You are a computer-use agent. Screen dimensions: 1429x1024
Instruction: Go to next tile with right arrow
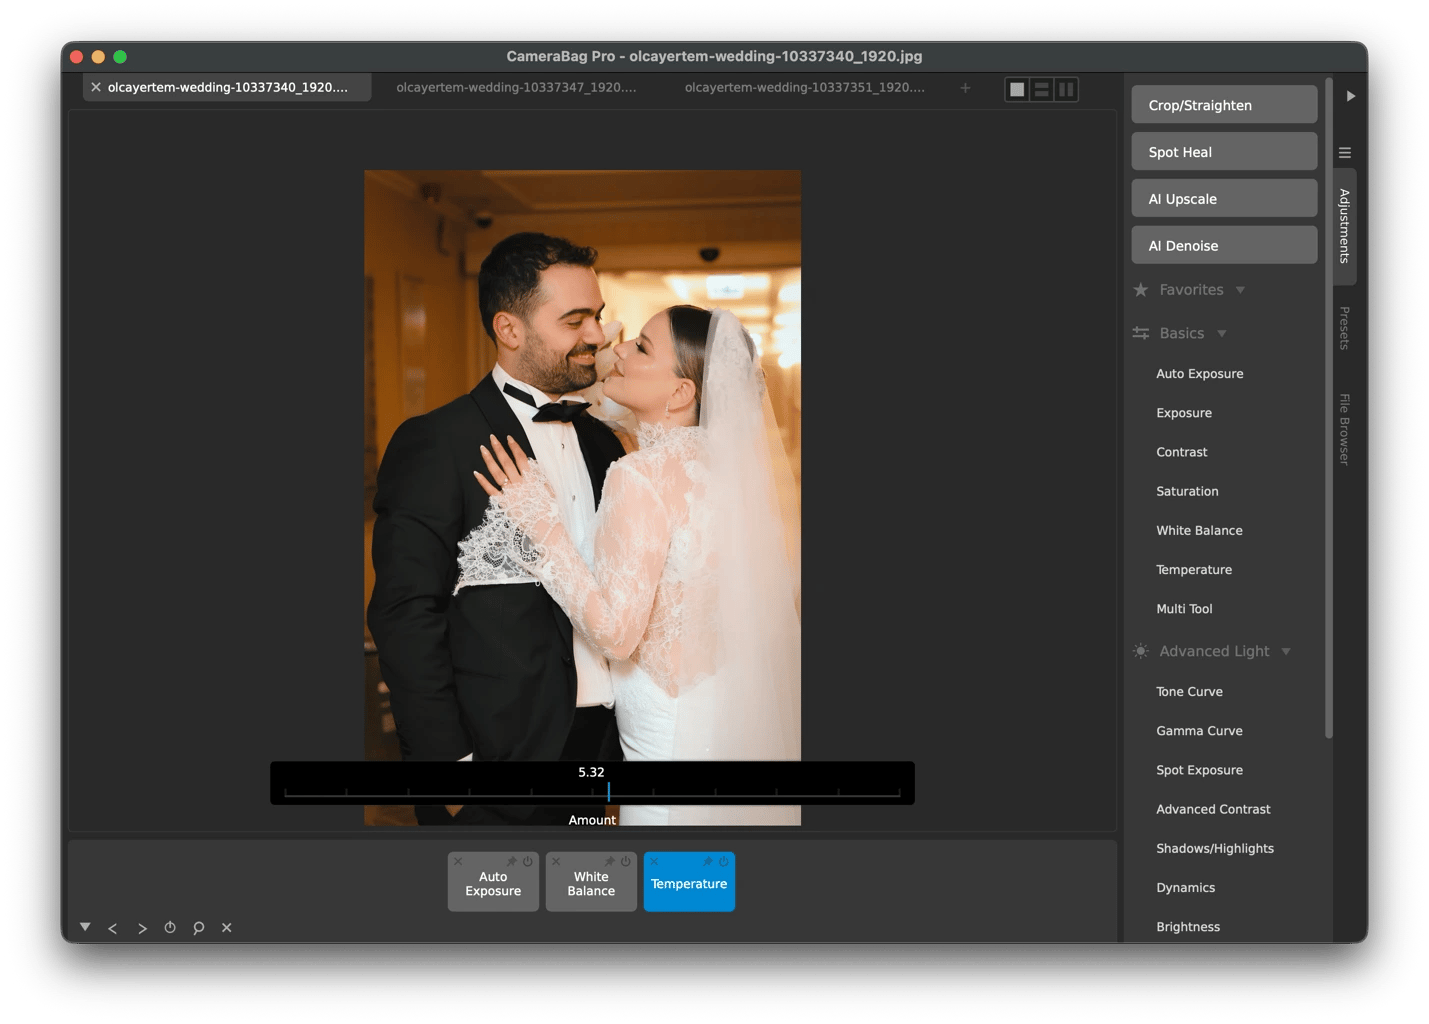(142, 928)
